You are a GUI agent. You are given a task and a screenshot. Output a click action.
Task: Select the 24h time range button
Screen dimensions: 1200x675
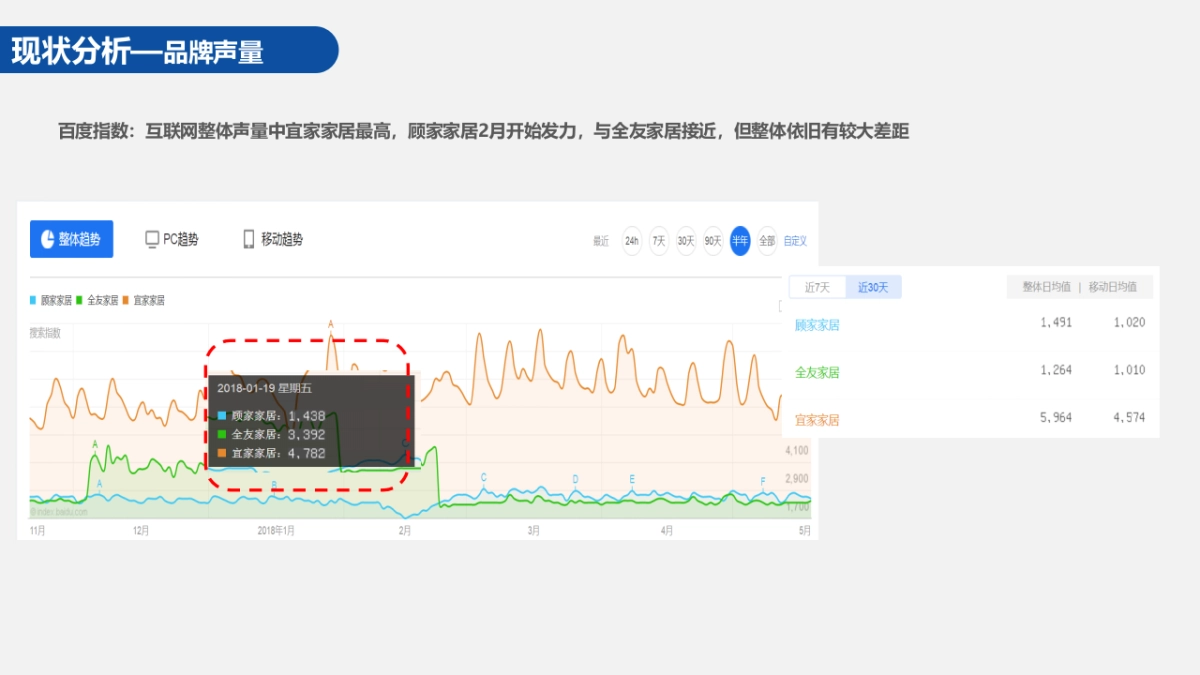(631, 242)
